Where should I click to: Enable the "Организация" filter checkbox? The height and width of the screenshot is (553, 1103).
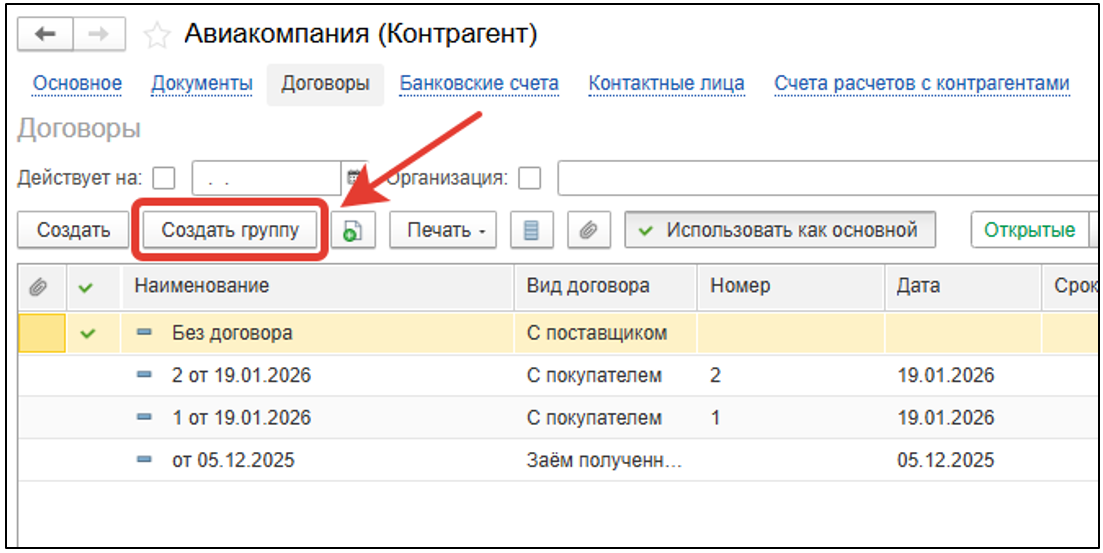click(x=530, y=179)
